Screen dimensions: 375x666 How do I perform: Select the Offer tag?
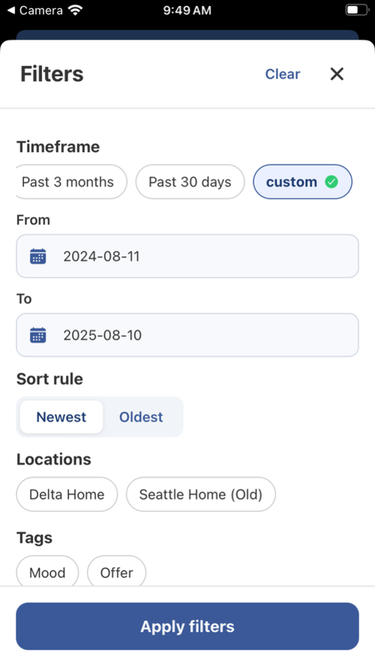pyautogui.click(x=116, y=571)
